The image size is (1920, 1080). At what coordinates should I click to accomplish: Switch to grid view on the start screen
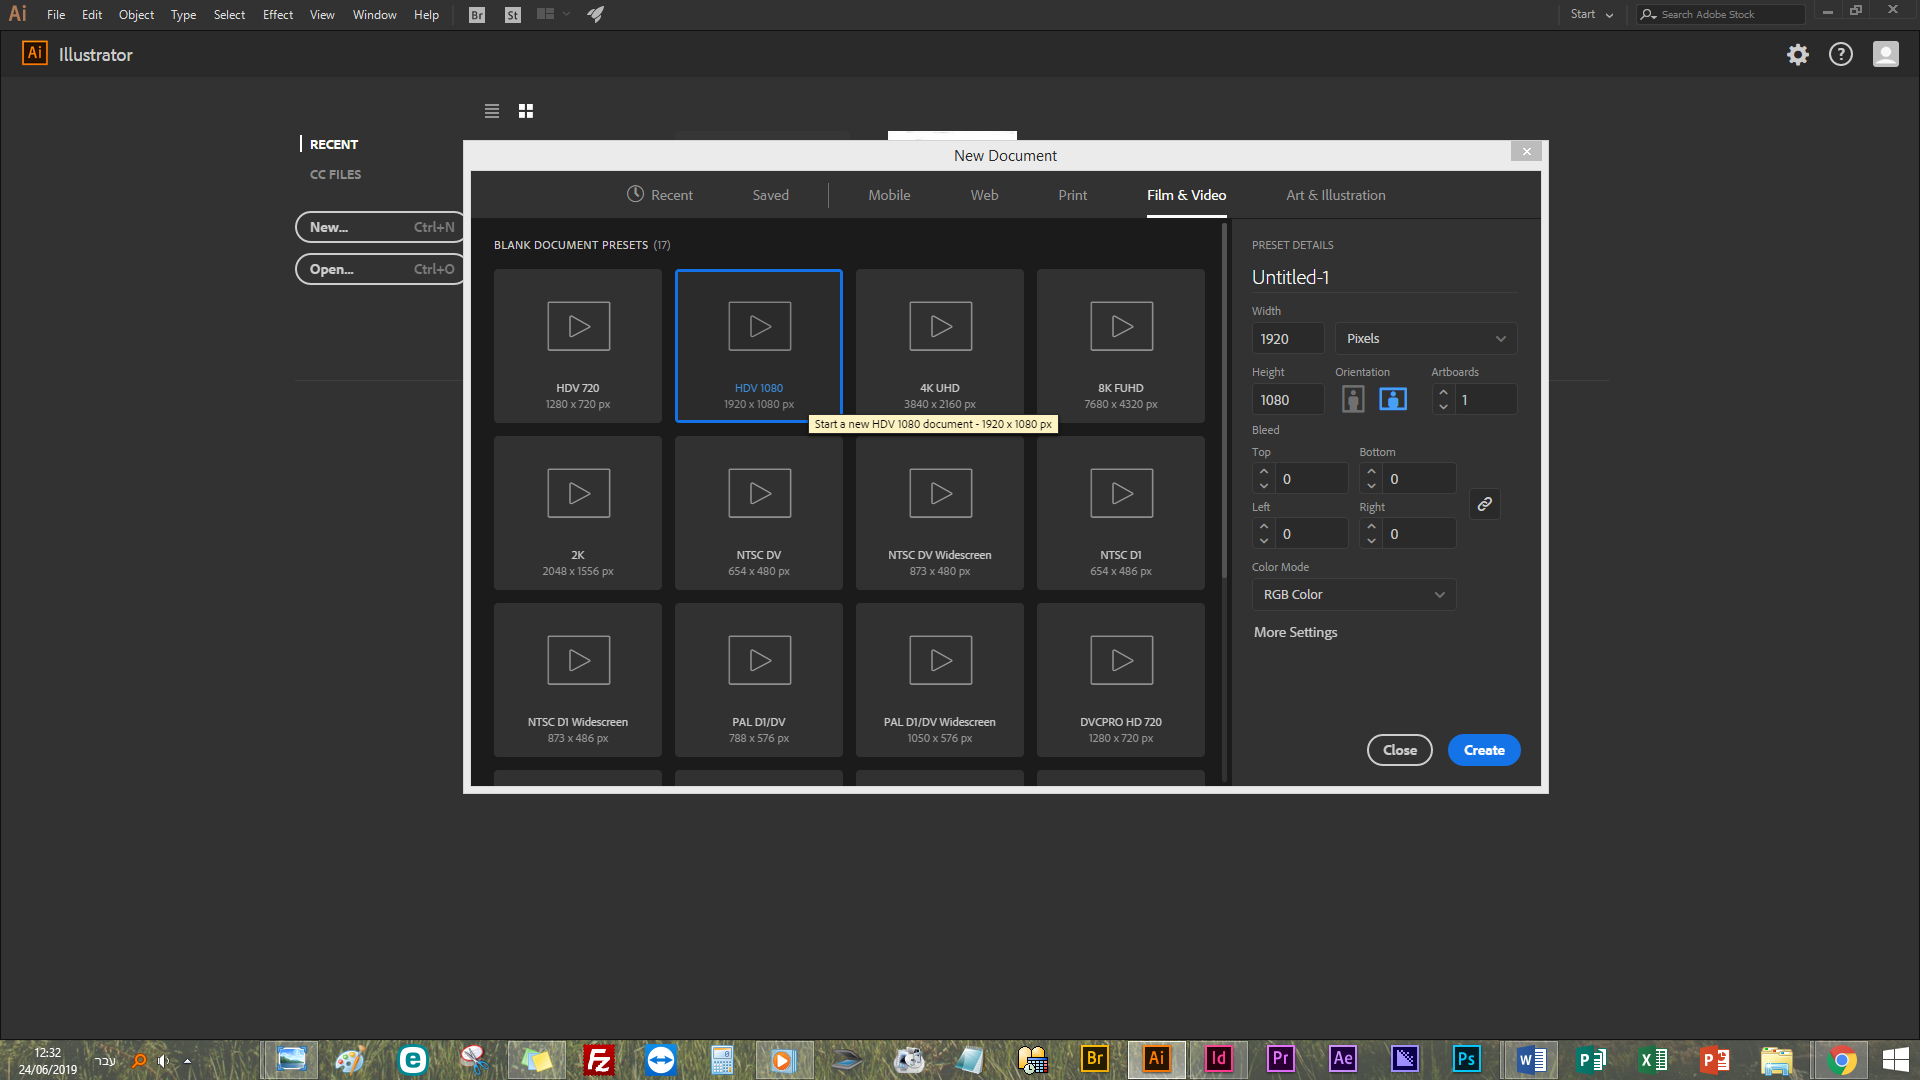(526, 111)
